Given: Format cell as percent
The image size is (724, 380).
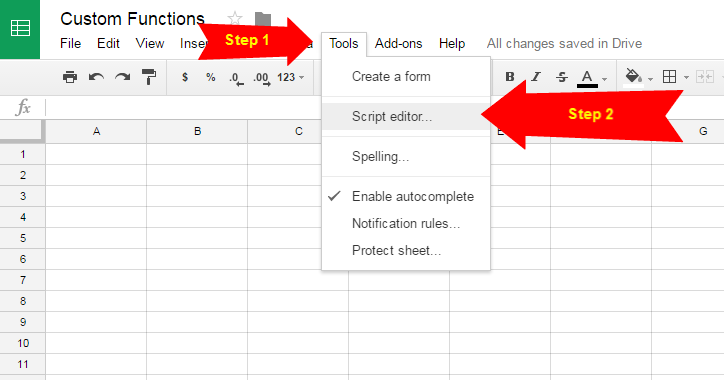Looking at the screenshot, I should click(211, 77).
